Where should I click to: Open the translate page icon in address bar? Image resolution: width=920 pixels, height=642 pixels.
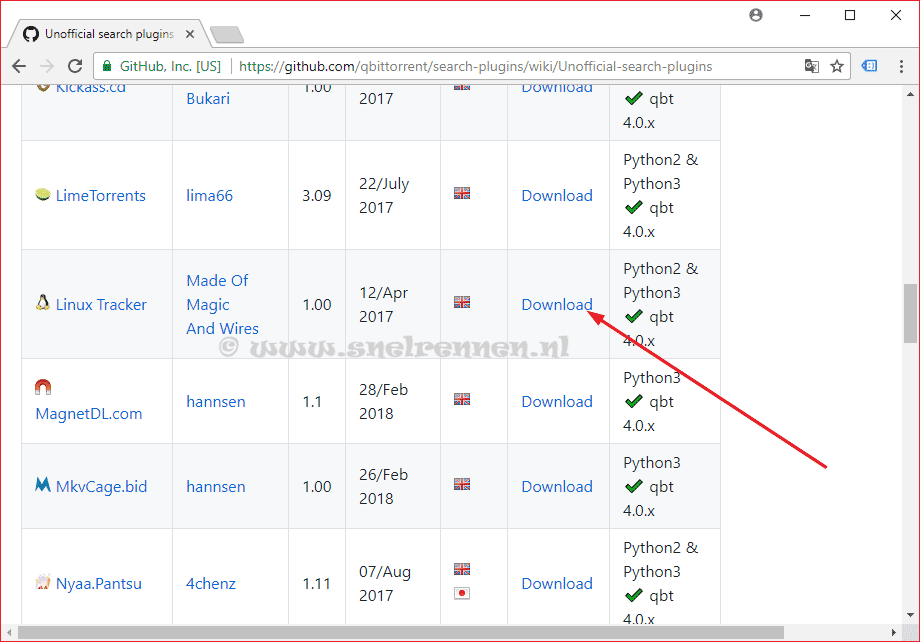click(811, 66)
